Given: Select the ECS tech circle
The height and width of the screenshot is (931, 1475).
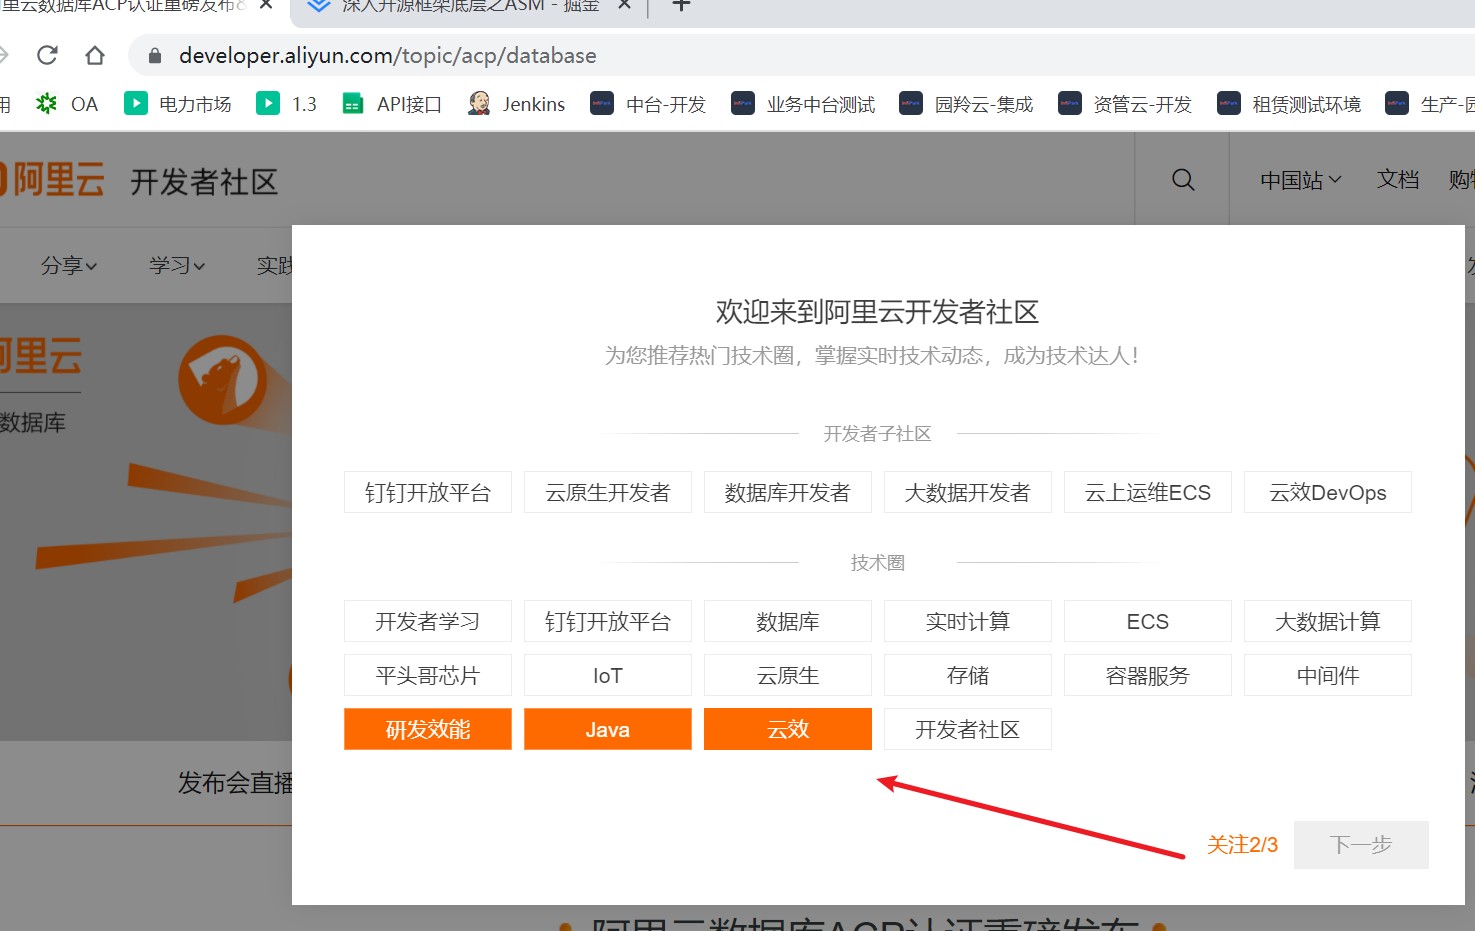Looking at the screenshot, I should (1148, 621).
